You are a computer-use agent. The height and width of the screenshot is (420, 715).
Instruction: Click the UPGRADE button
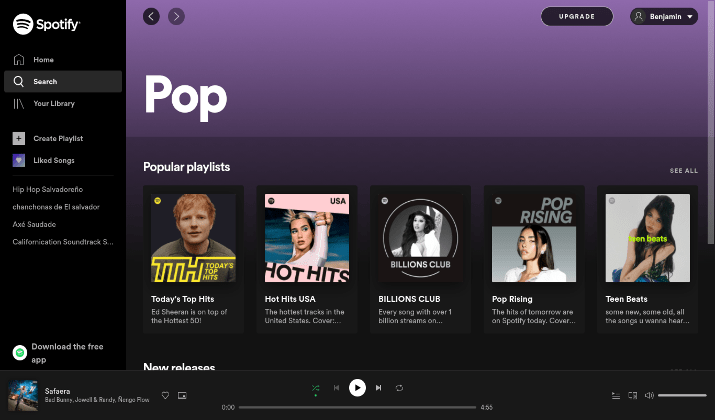coord(577,16)
